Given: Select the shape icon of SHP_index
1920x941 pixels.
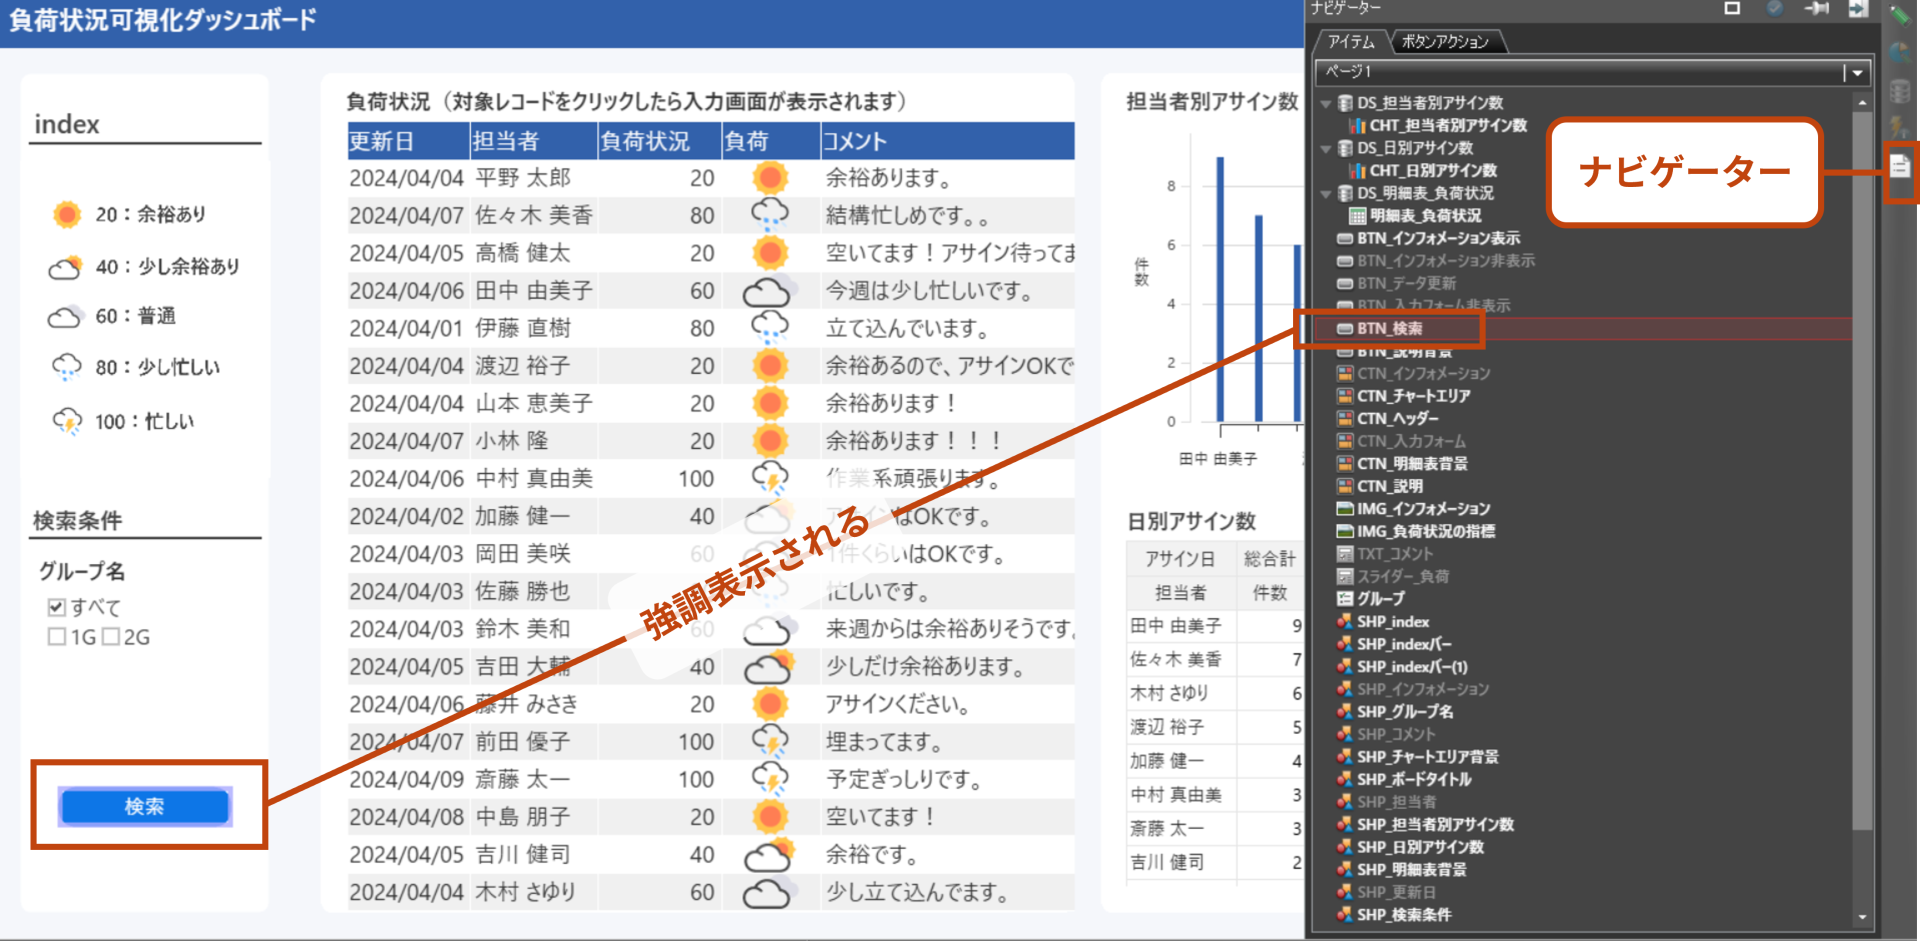Looking at the screenshot, I should (1346, 622).
